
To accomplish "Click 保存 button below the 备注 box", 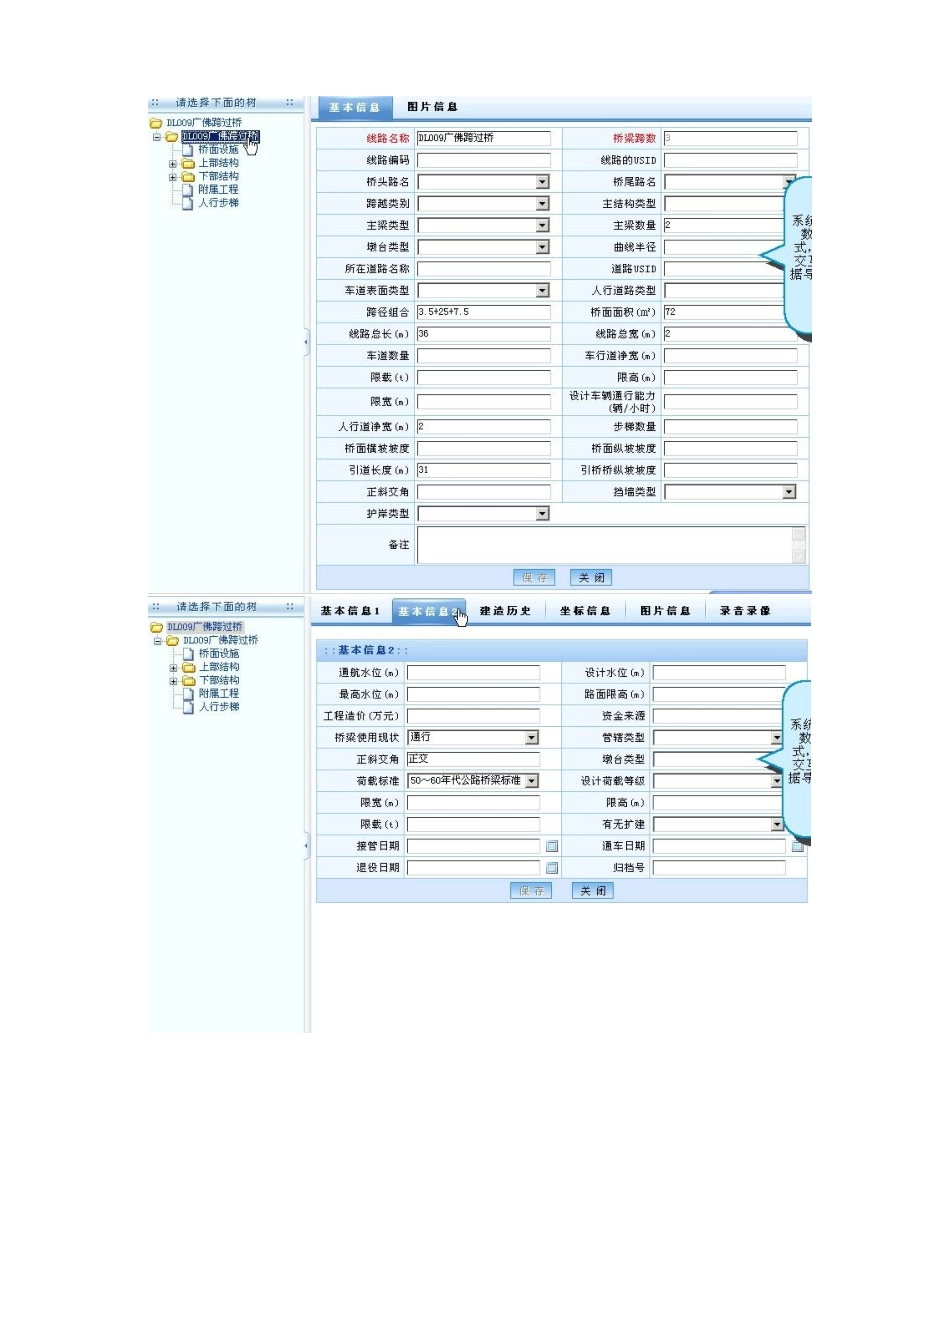I will click(535, 578).
